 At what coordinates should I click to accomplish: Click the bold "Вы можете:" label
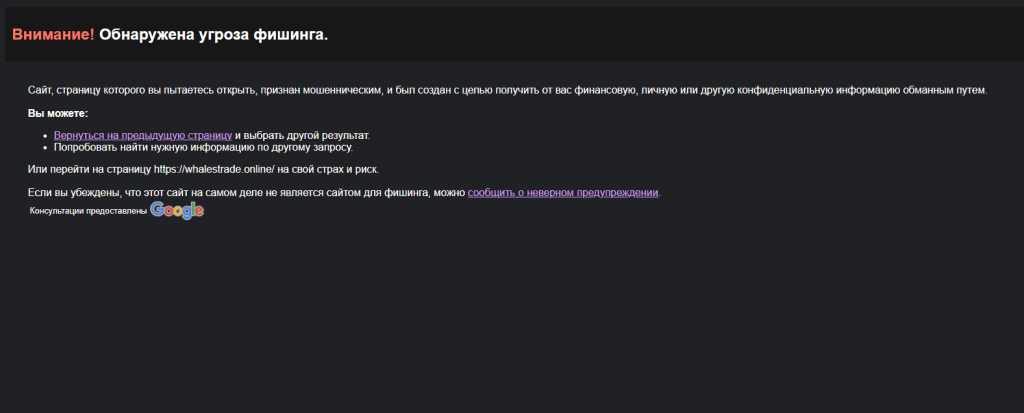[x=58, y=113]
